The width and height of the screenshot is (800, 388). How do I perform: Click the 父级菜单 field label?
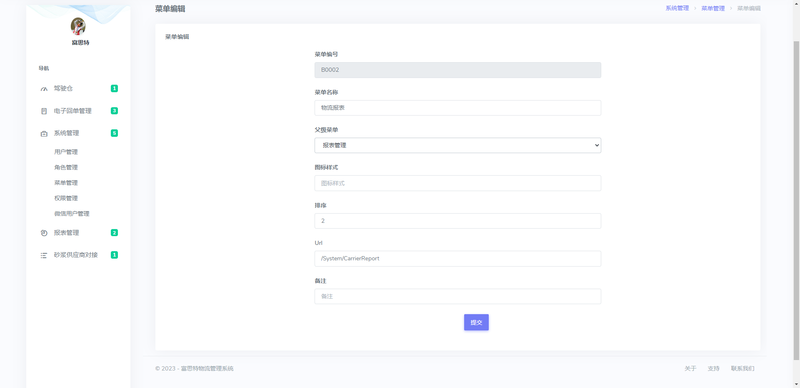(x=326, y=130)
